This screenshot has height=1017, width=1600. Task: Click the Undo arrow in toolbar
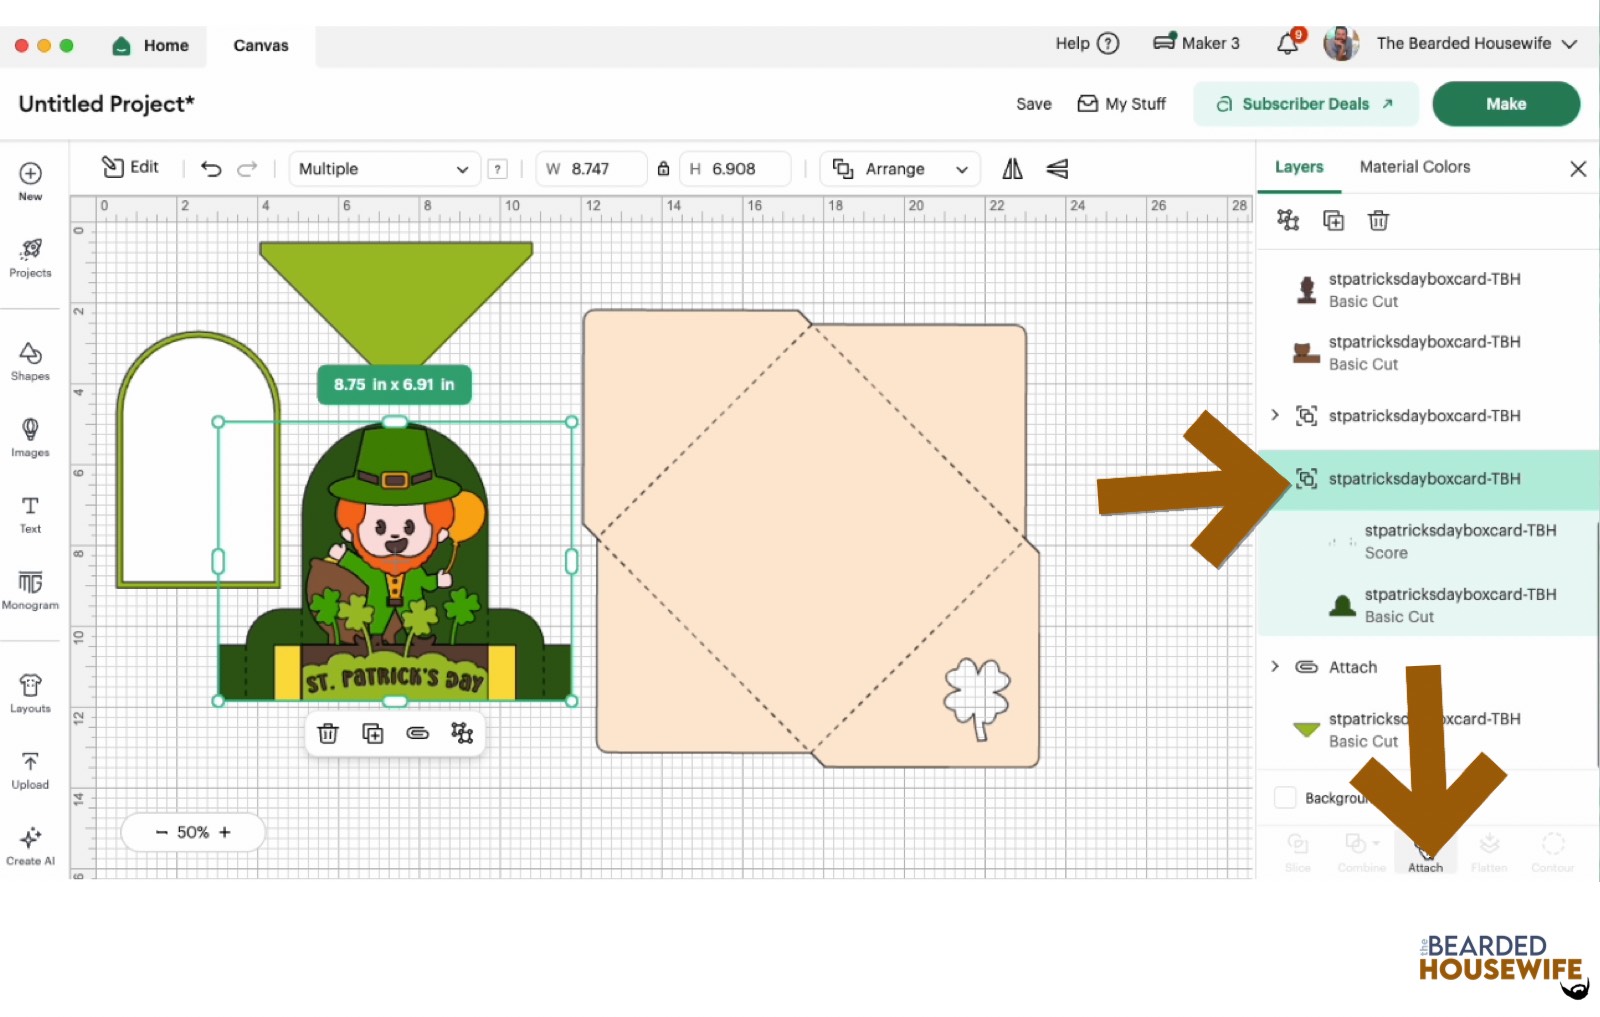point(211,169)
